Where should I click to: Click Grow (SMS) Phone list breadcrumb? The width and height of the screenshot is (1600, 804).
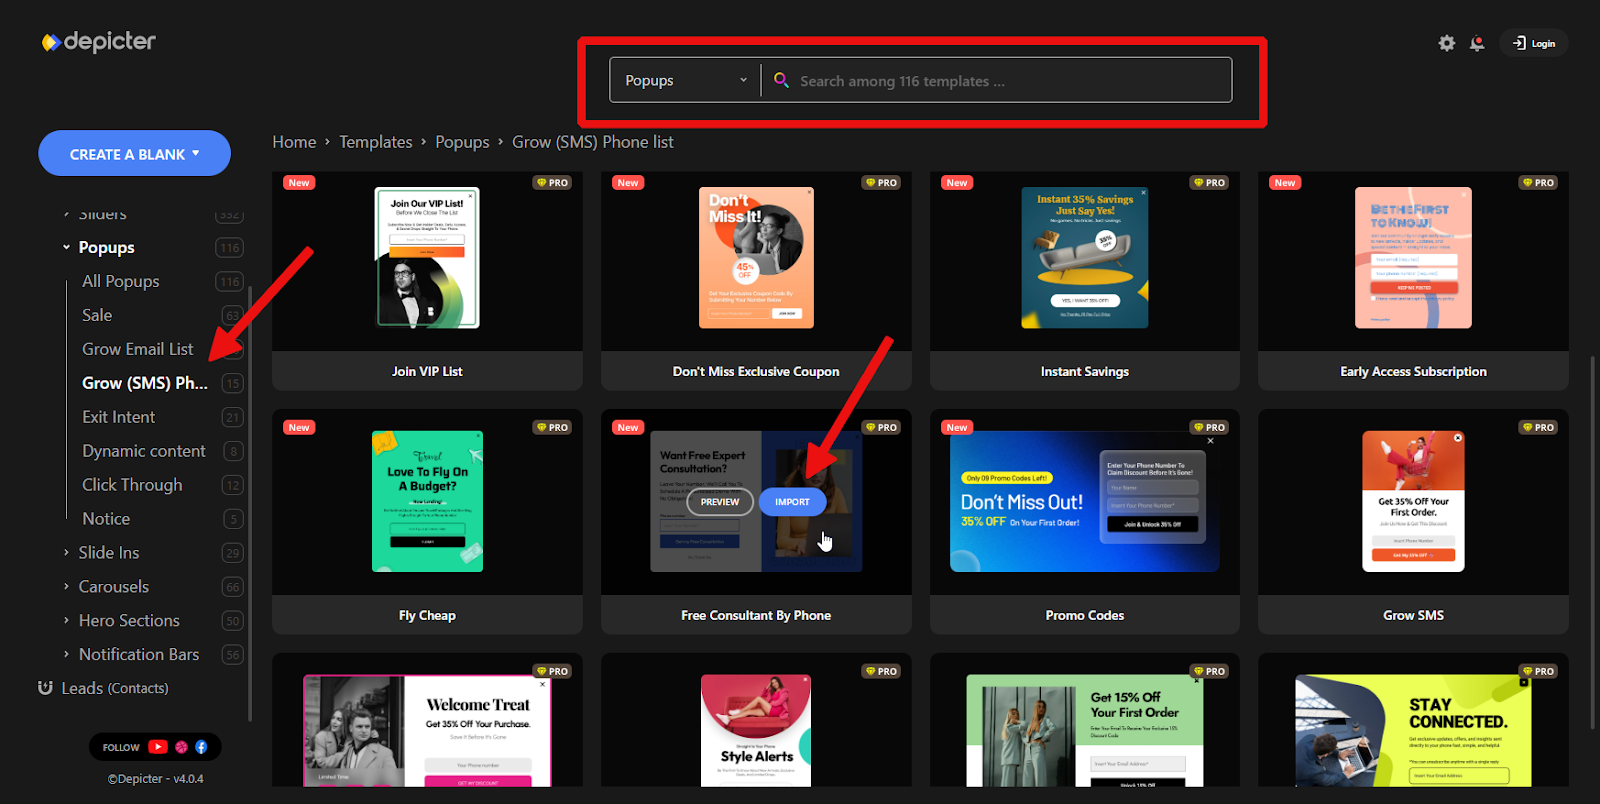593,142
